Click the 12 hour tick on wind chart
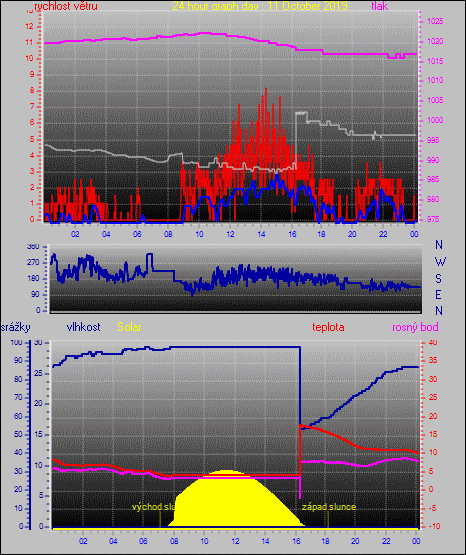Screen dimensions: 466x555 pyautogui.click(x=230, y=234)
